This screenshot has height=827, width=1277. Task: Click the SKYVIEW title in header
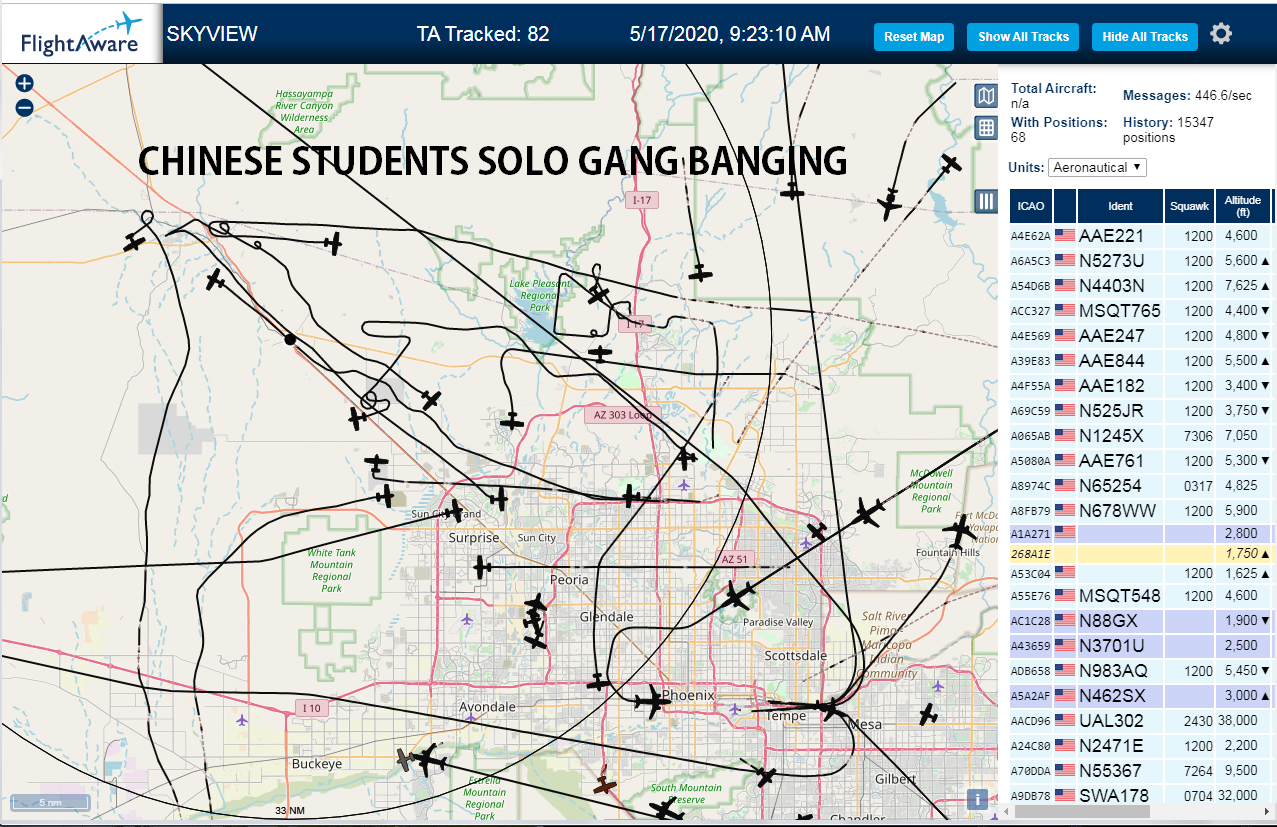click(x=212, y=34)
